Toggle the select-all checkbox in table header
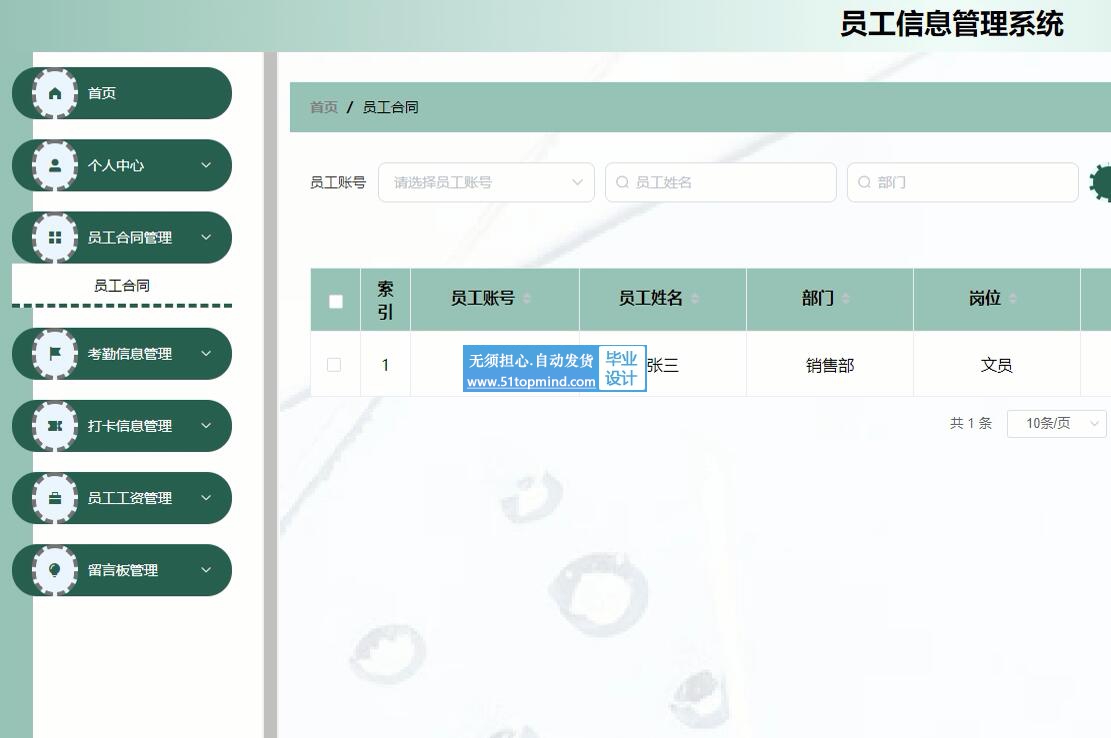Viewport: 1111px width, 738px height. click(336, 301)
